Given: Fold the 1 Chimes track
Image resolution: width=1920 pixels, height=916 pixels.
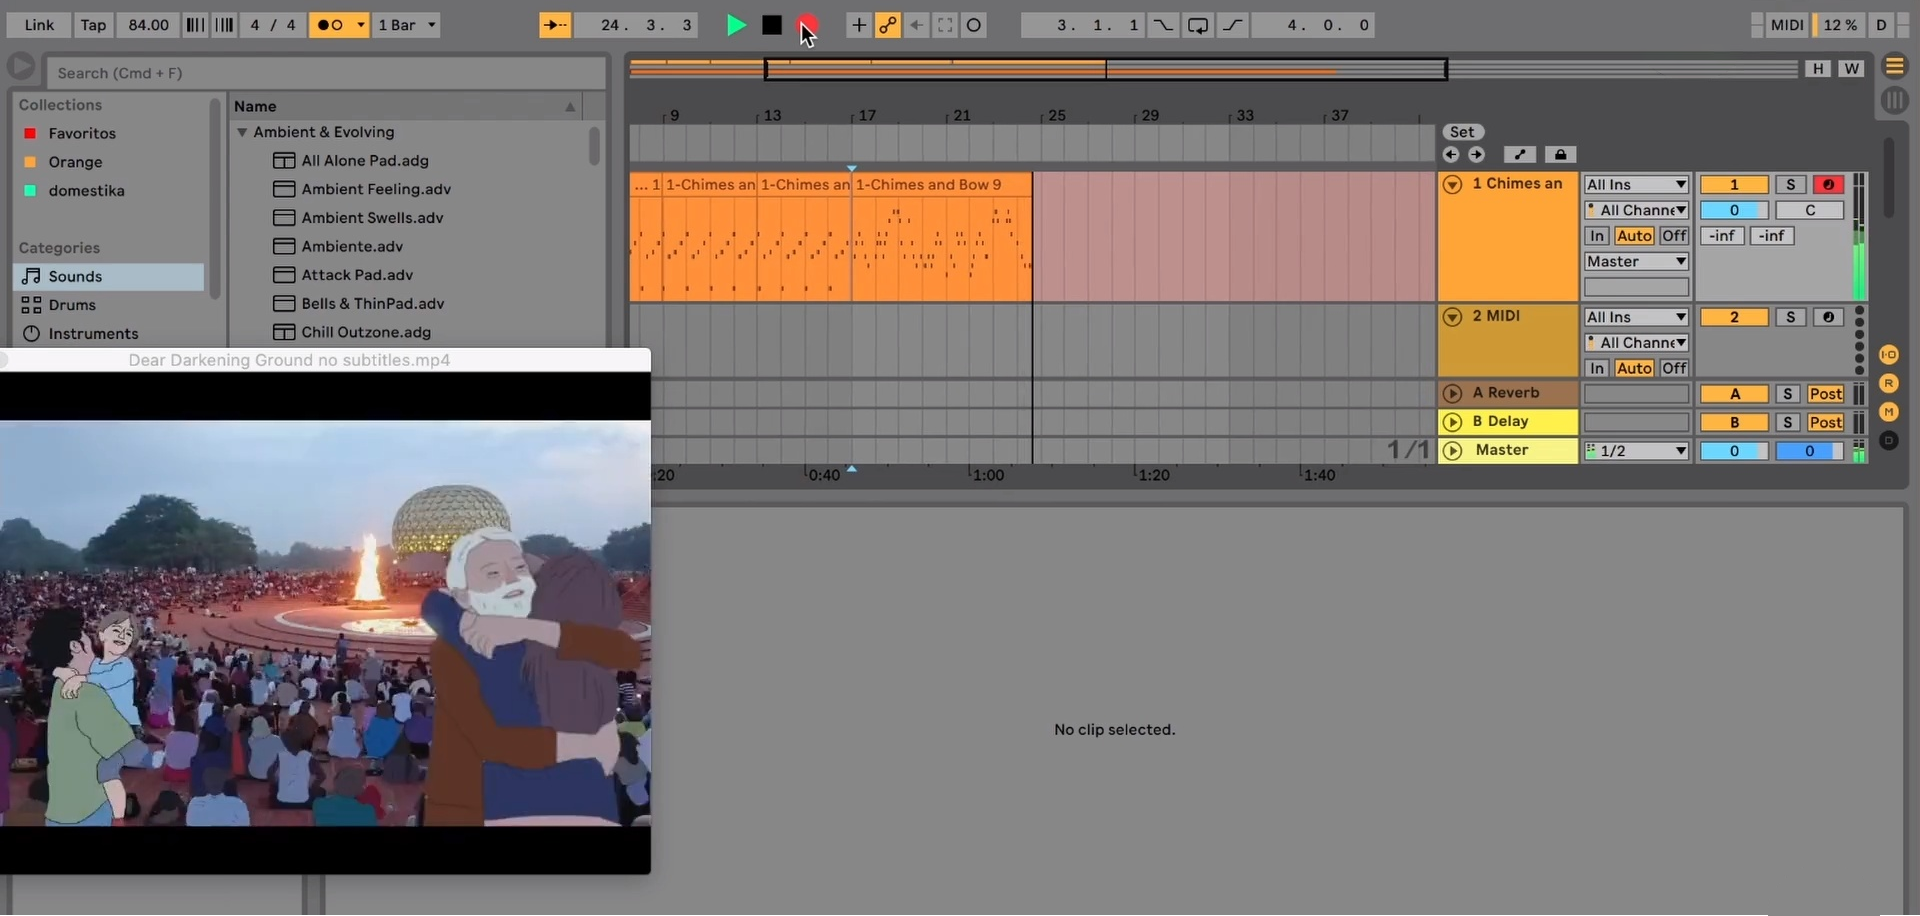Looking at the screenshot, I should tap(1452, 185).
